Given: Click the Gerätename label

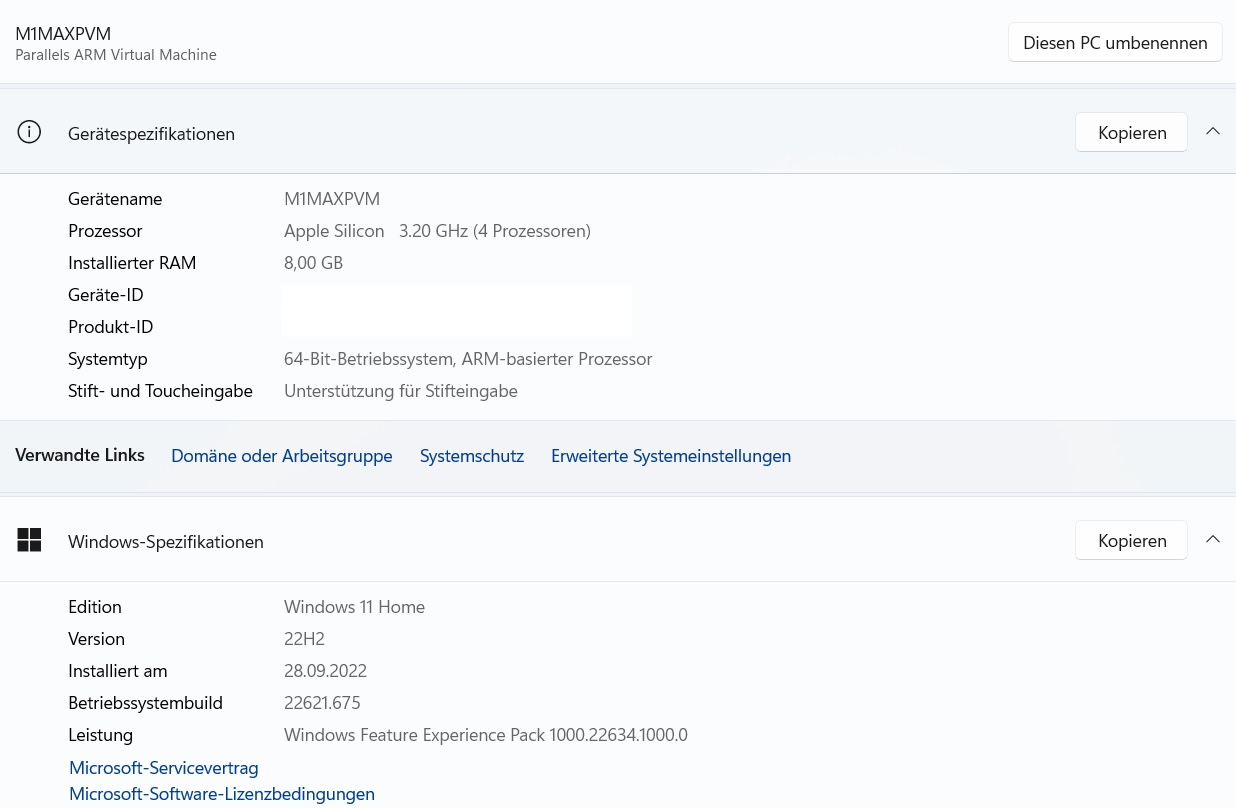Looking at the screenshot, I should 115,199.
